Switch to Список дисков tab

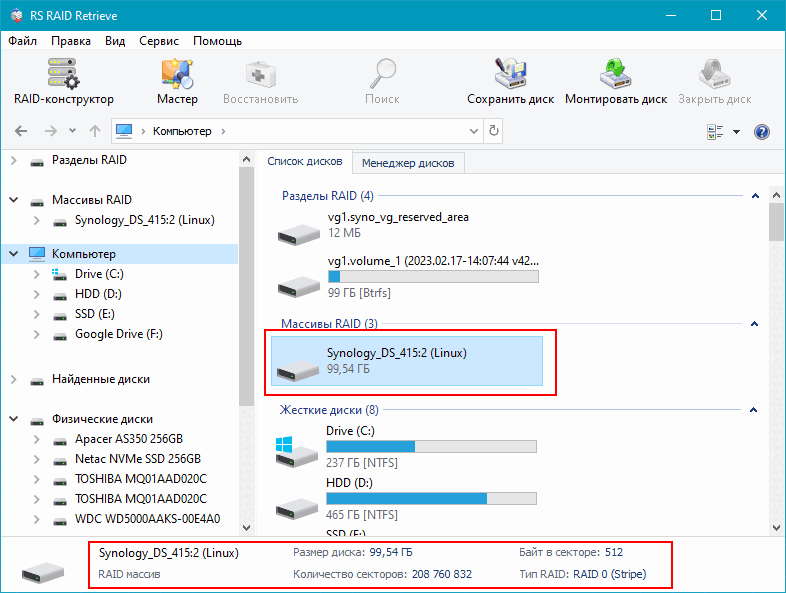[304, 161]
